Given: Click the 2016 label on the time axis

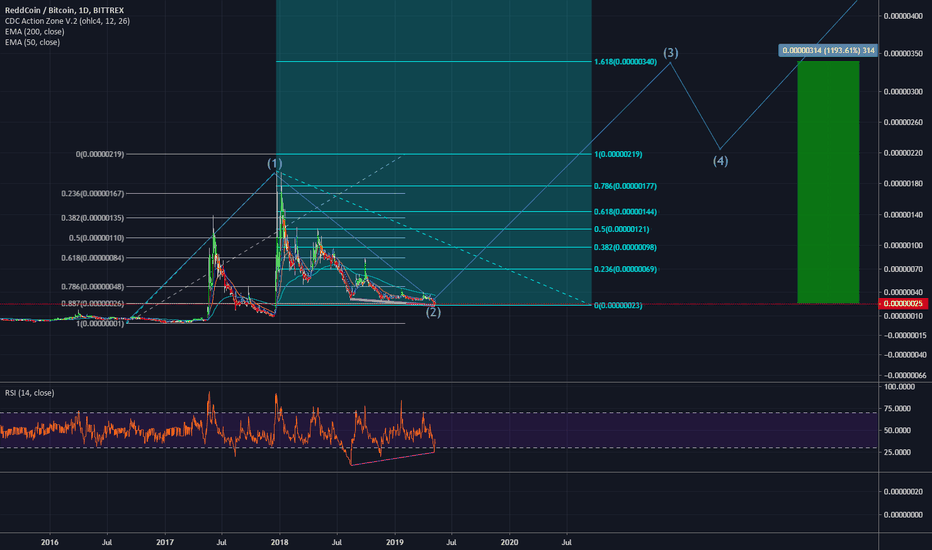Looking at the screenshot, I should point(50,542).
